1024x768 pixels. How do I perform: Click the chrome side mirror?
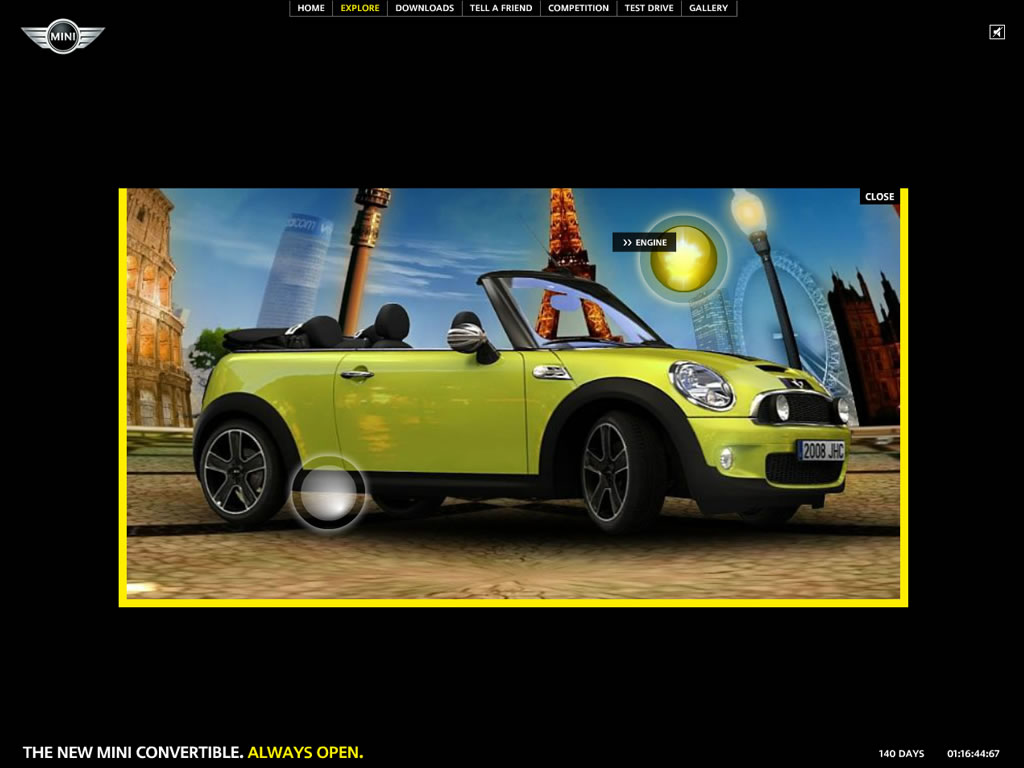[467, 336]
